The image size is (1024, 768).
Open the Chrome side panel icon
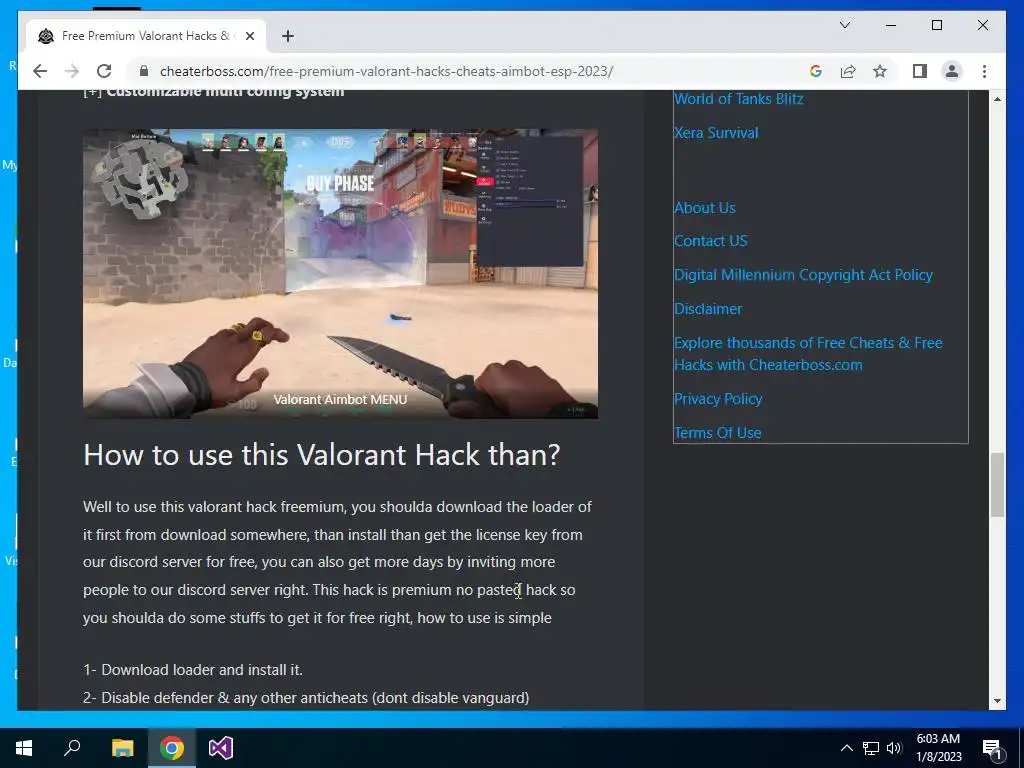920,71
